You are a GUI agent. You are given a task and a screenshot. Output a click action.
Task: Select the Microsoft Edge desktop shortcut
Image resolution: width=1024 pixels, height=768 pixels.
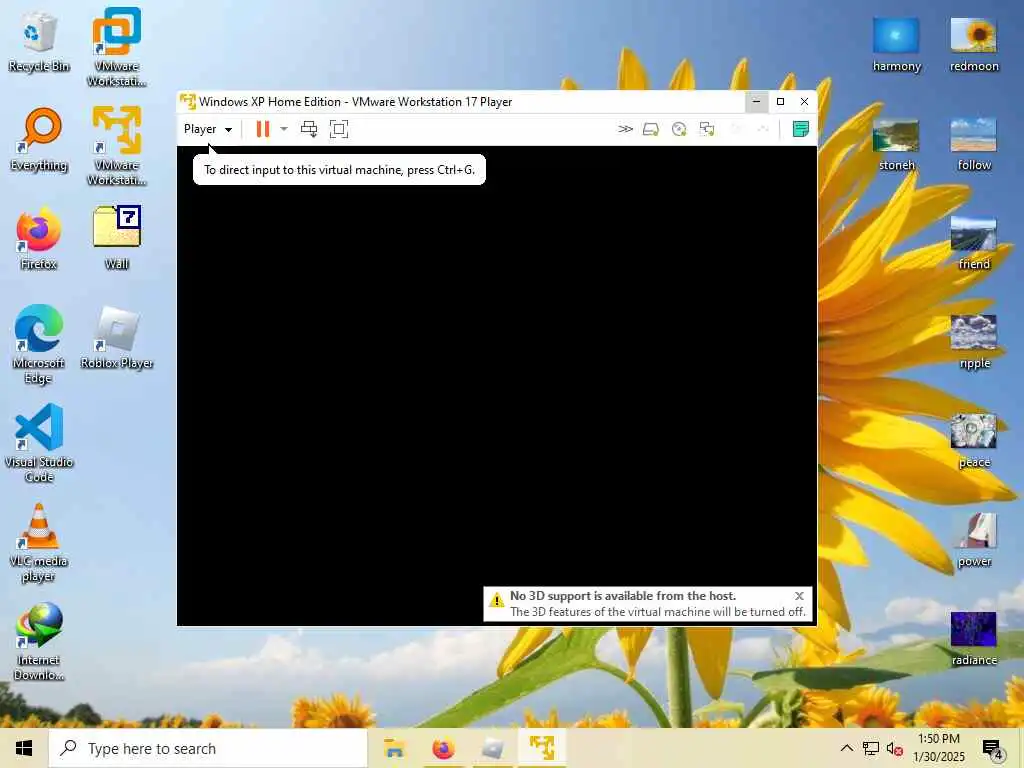click(39, 344)
